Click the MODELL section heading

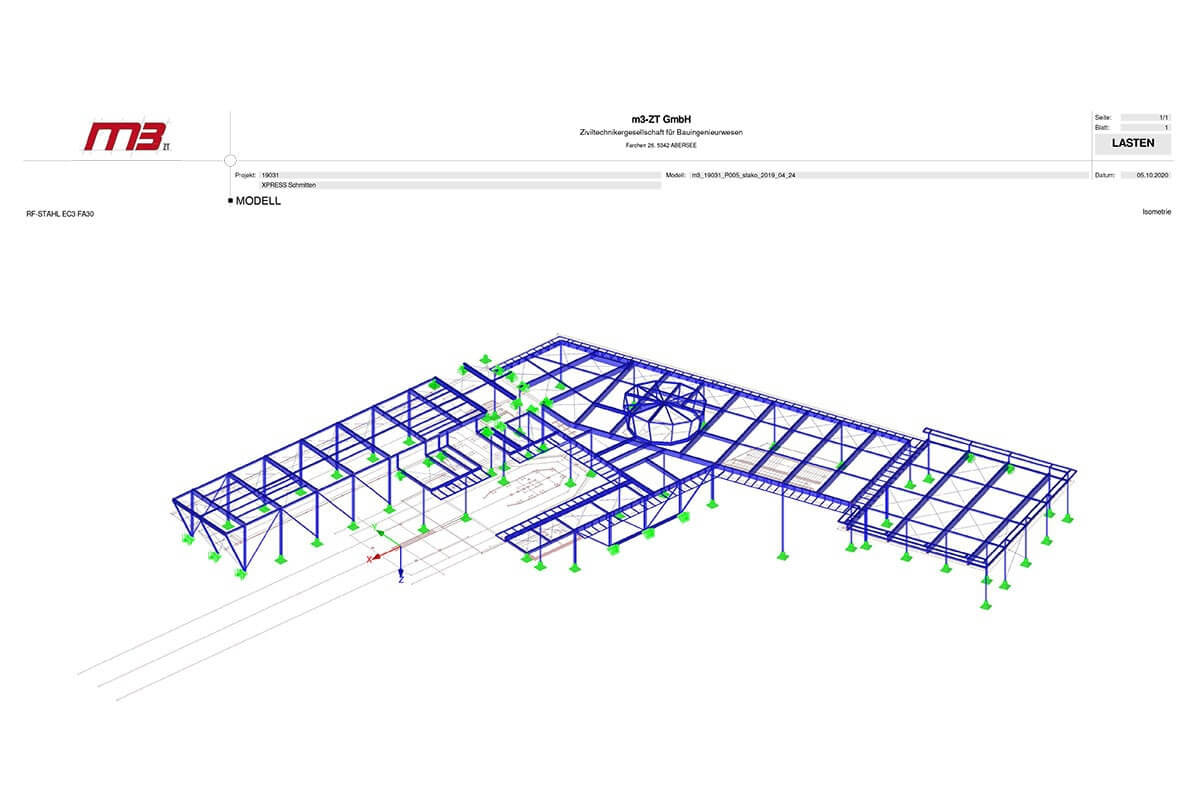tap(258, 201)
